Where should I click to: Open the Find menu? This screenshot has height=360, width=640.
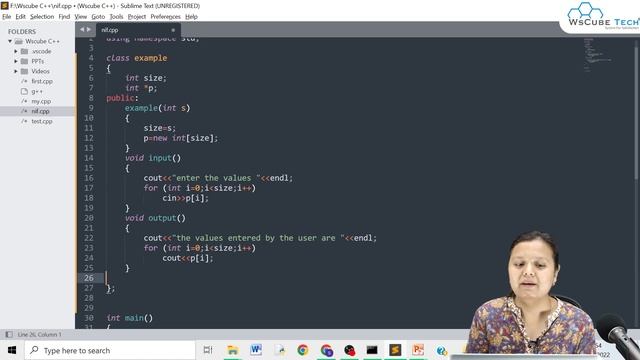[x=64, y=17]
